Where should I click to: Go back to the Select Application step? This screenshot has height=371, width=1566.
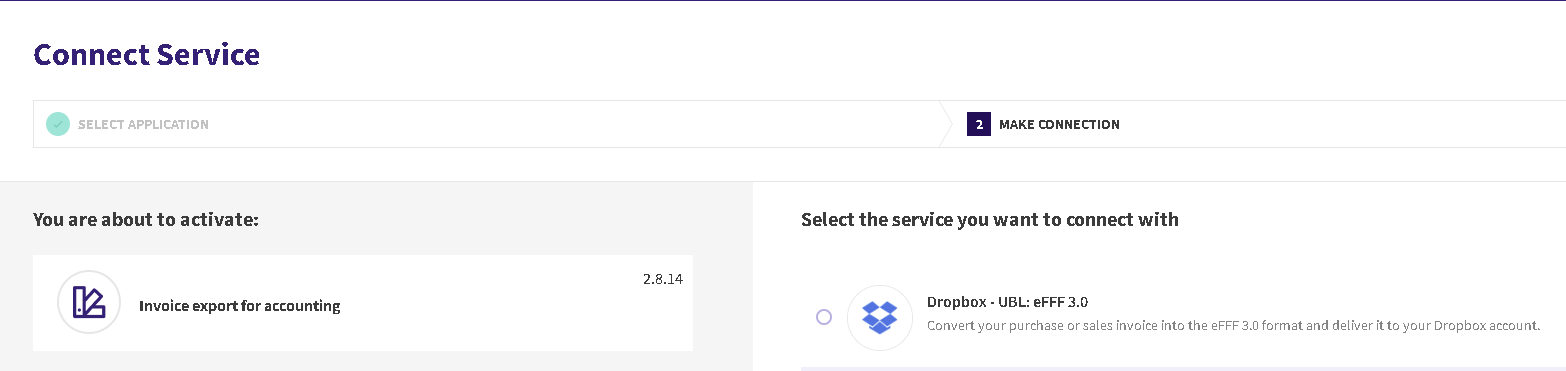coord(143,125)
